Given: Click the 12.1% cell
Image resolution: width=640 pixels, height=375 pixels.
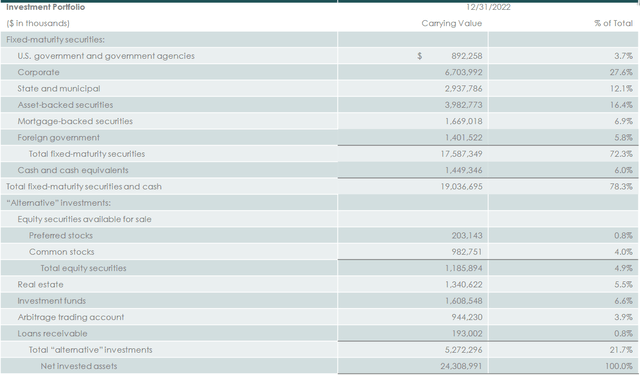Looking at the screenshot, I should (621, 89).
